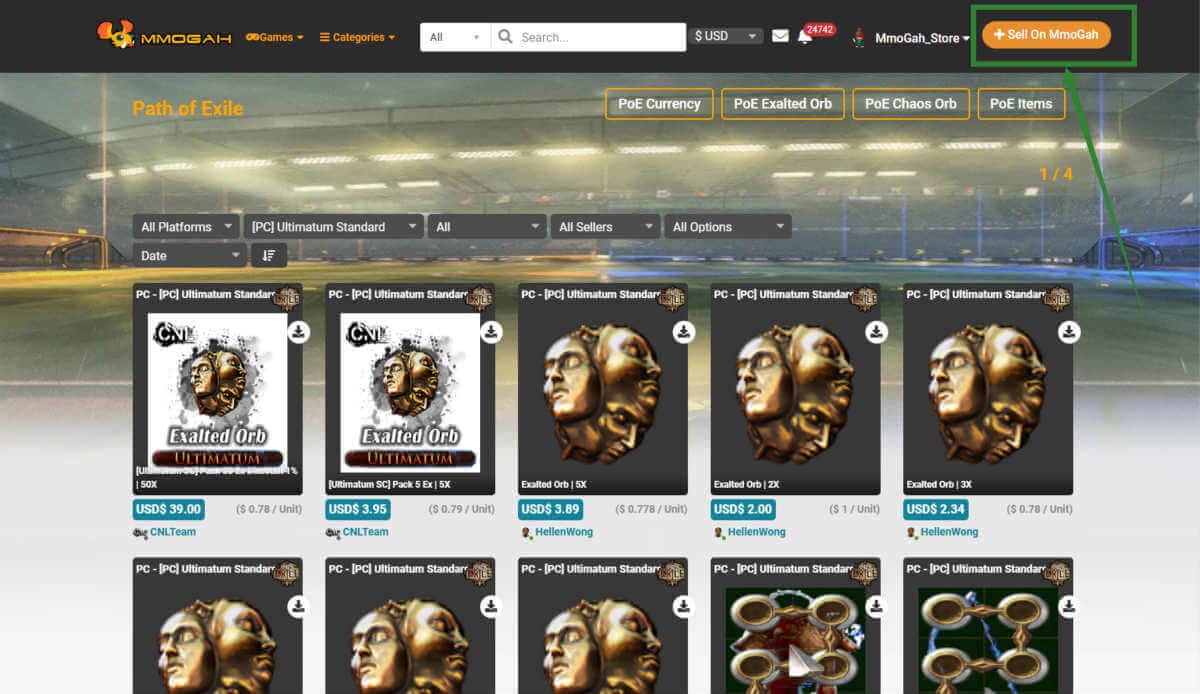This screenshot has height=694, width=1200.
Task: Click the USD$ 3.89 price tag
Action: (551, 509)
